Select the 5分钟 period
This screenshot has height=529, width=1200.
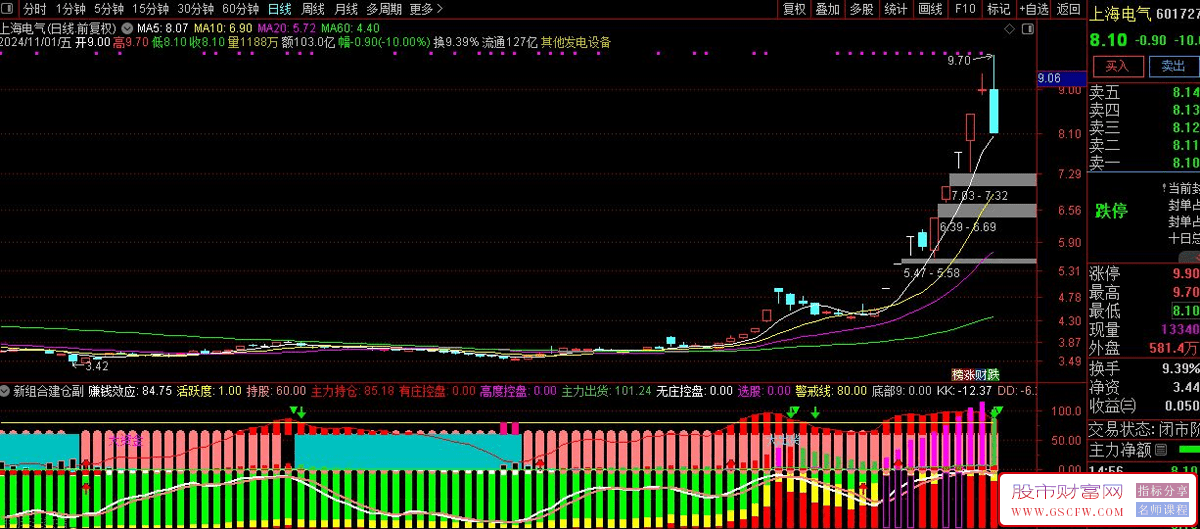click(110, 9)
